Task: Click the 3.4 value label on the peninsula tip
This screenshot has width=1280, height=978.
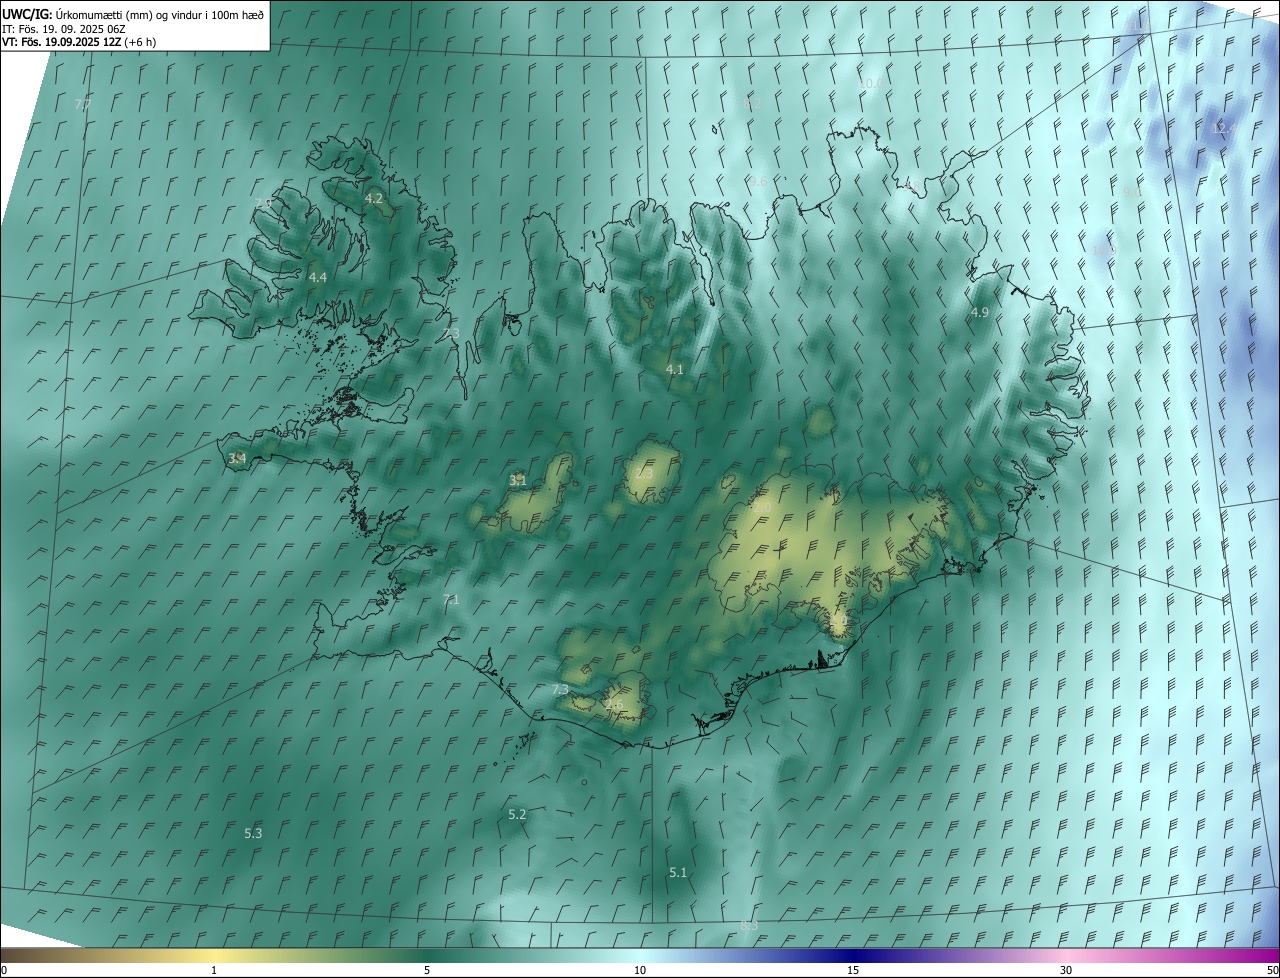Action: point(237,459)
